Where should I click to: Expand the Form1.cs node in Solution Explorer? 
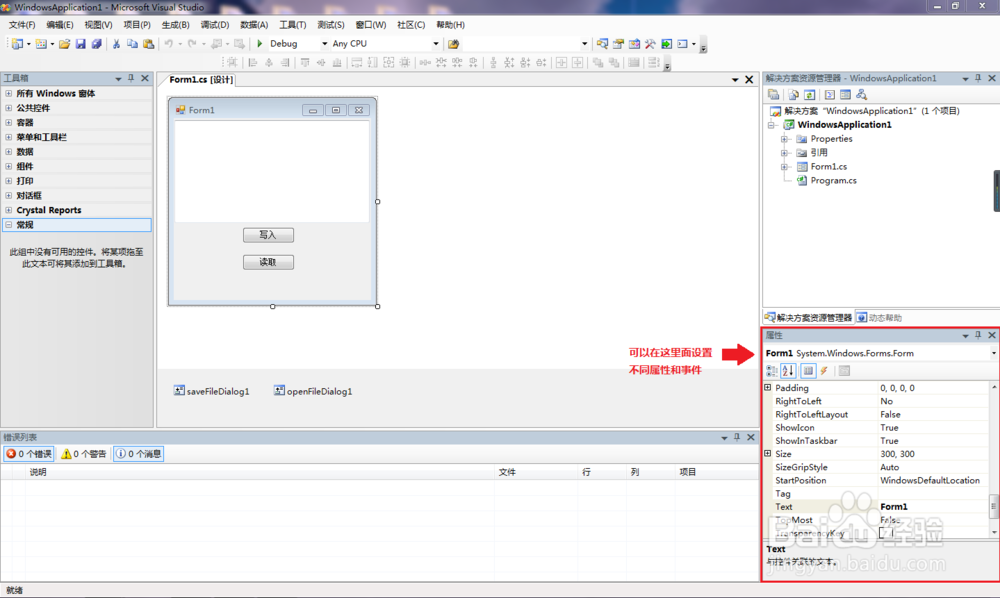tap(784, 166)
